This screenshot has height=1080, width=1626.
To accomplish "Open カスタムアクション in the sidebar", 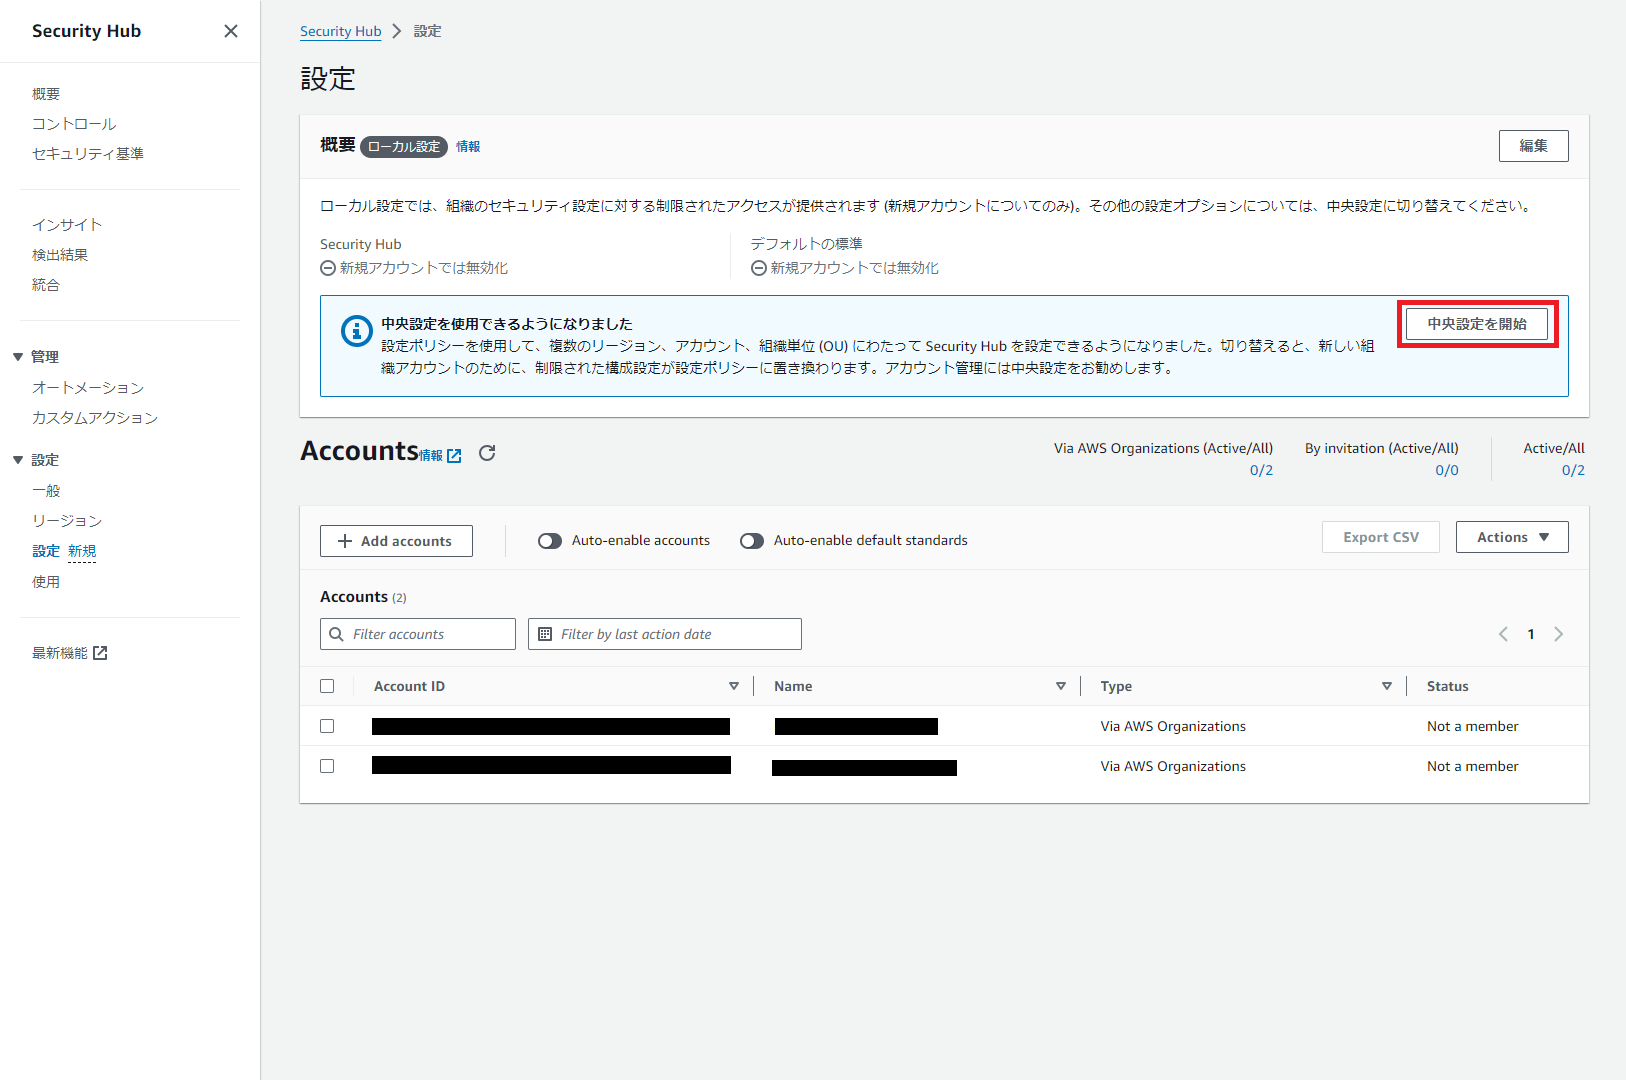I will 95,418.
